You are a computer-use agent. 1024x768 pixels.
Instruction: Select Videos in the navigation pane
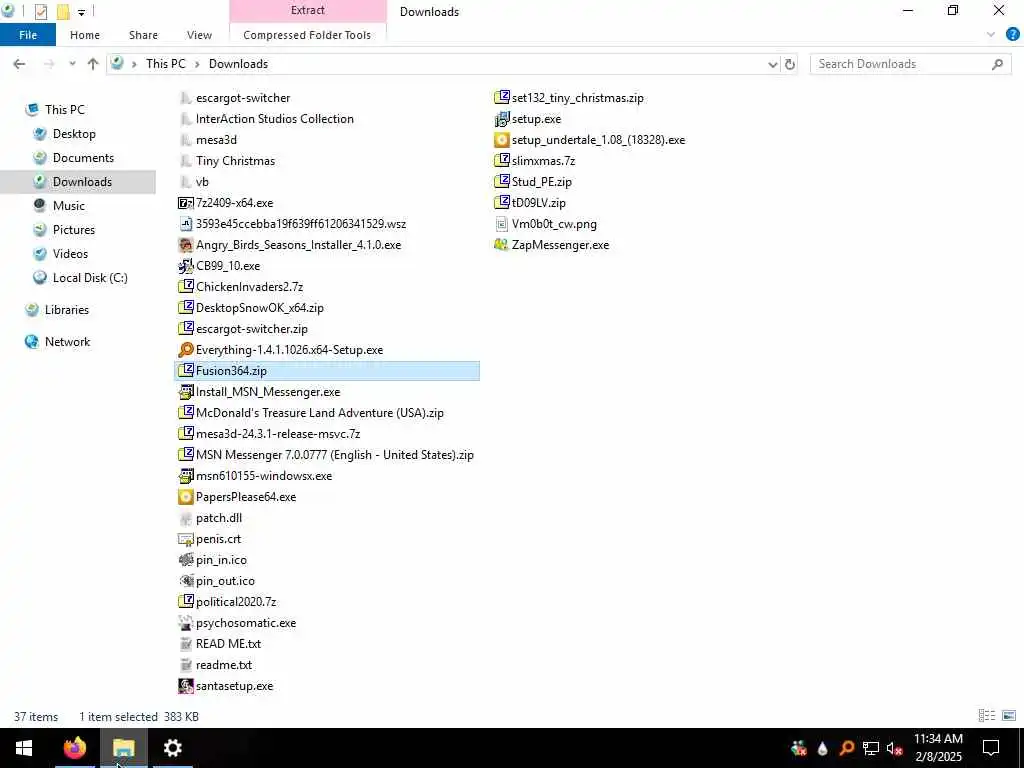click(x=70, y=254)
